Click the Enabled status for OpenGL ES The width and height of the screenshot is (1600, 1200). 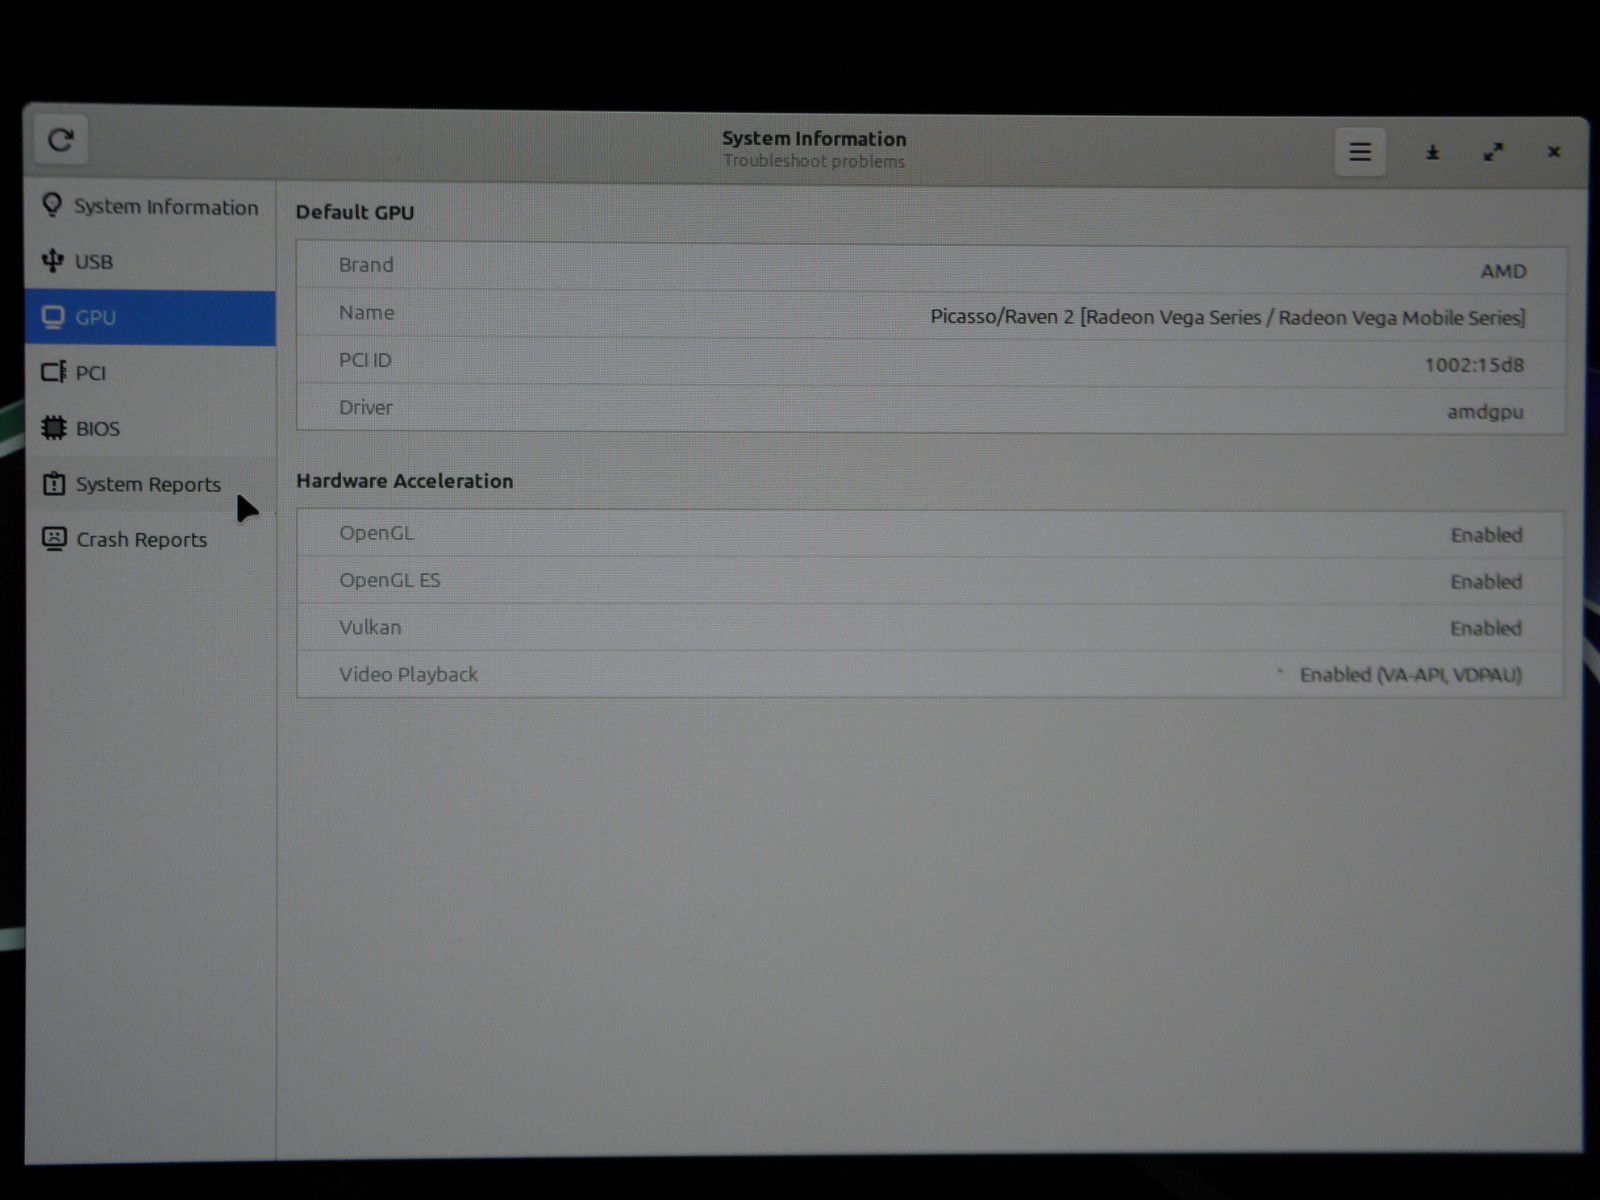(x=1487, y=582)
